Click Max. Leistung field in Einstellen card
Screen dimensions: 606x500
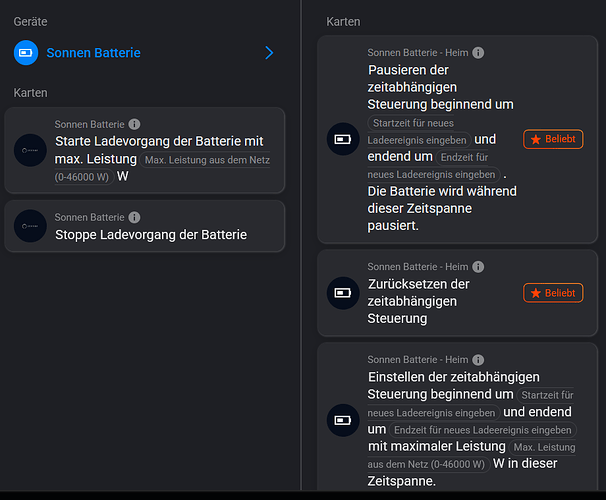[x=472, y=455]
